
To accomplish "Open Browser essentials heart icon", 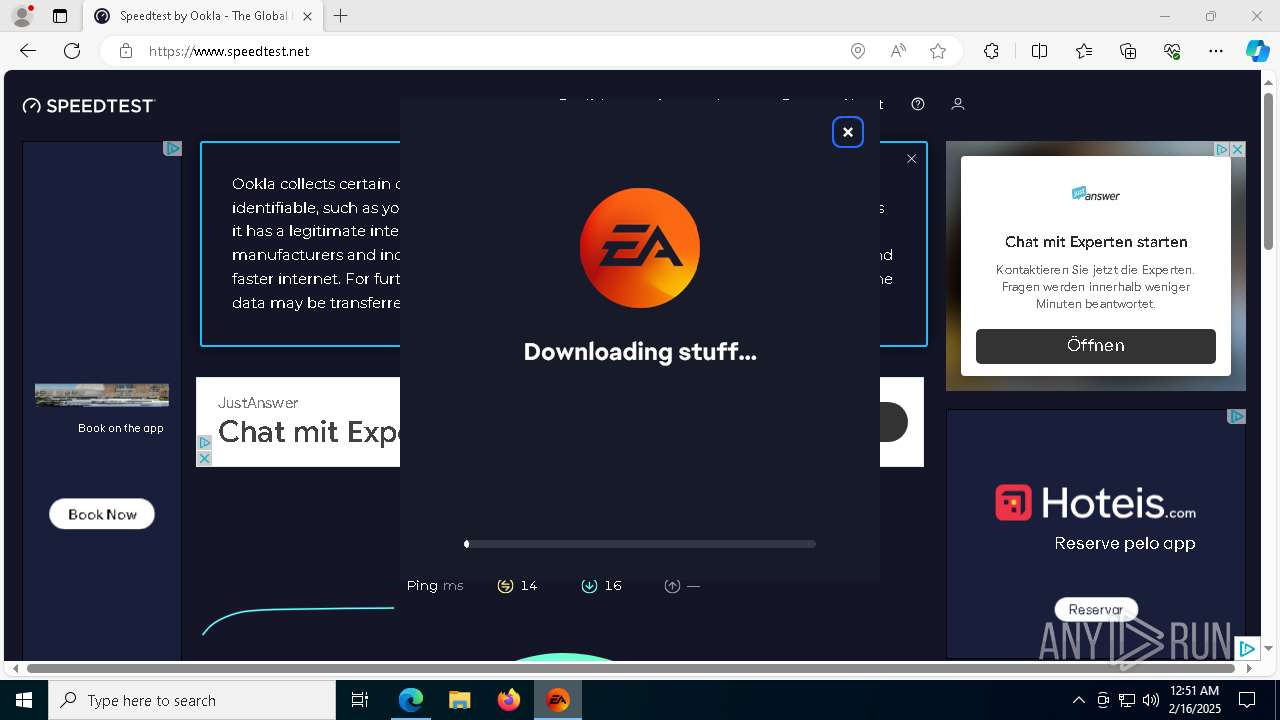I will point(1173,51).
